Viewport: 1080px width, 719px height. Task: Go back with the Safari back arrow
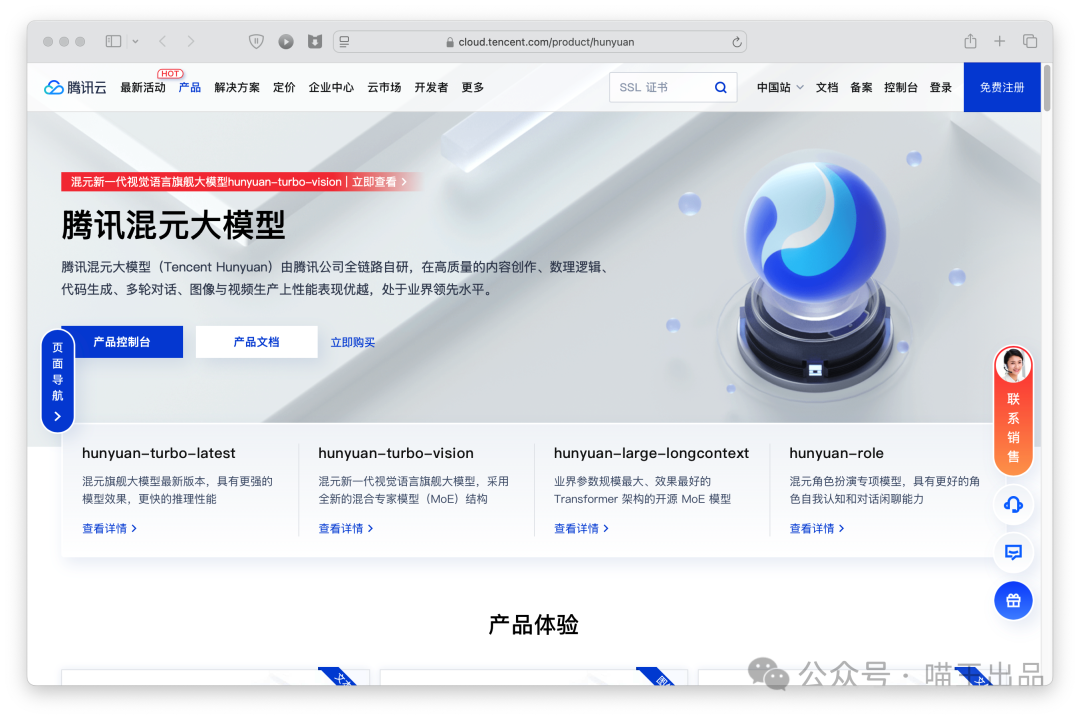pyautogui.click(x=163, y=41)
